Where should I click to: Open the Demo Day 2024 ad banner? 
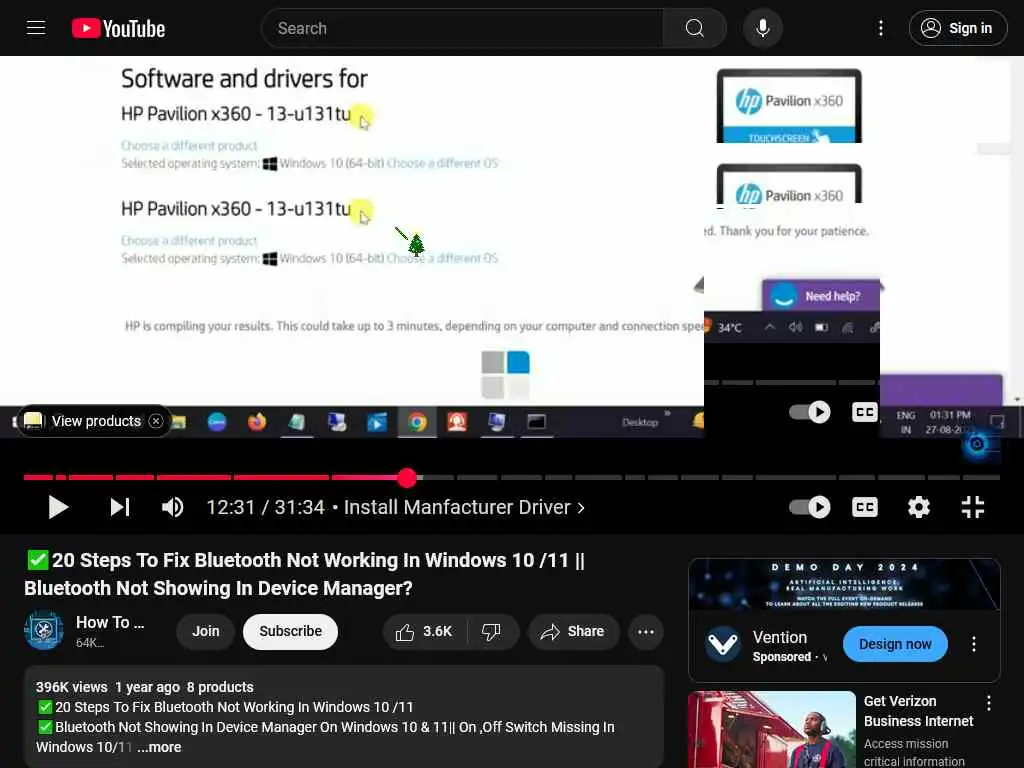coord(844,584)
